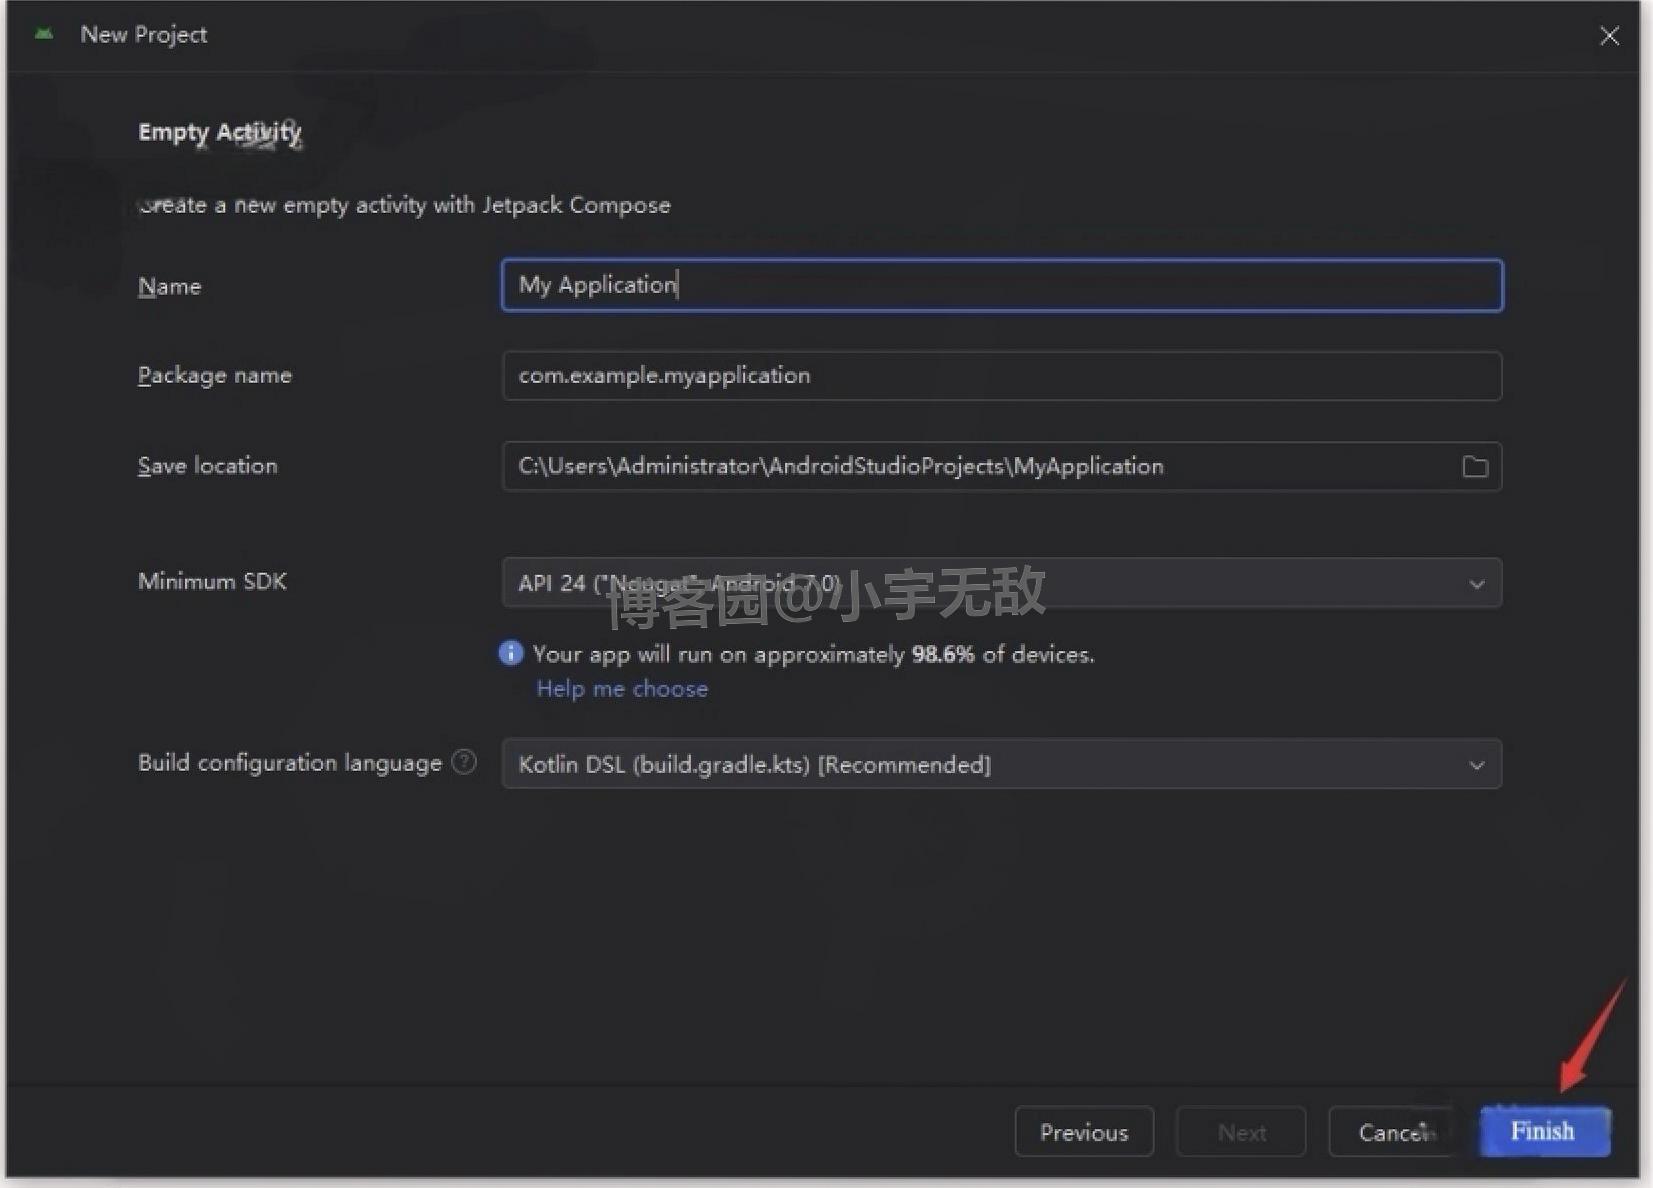
Task: Close the New Project dialog
Action: 1609,35
